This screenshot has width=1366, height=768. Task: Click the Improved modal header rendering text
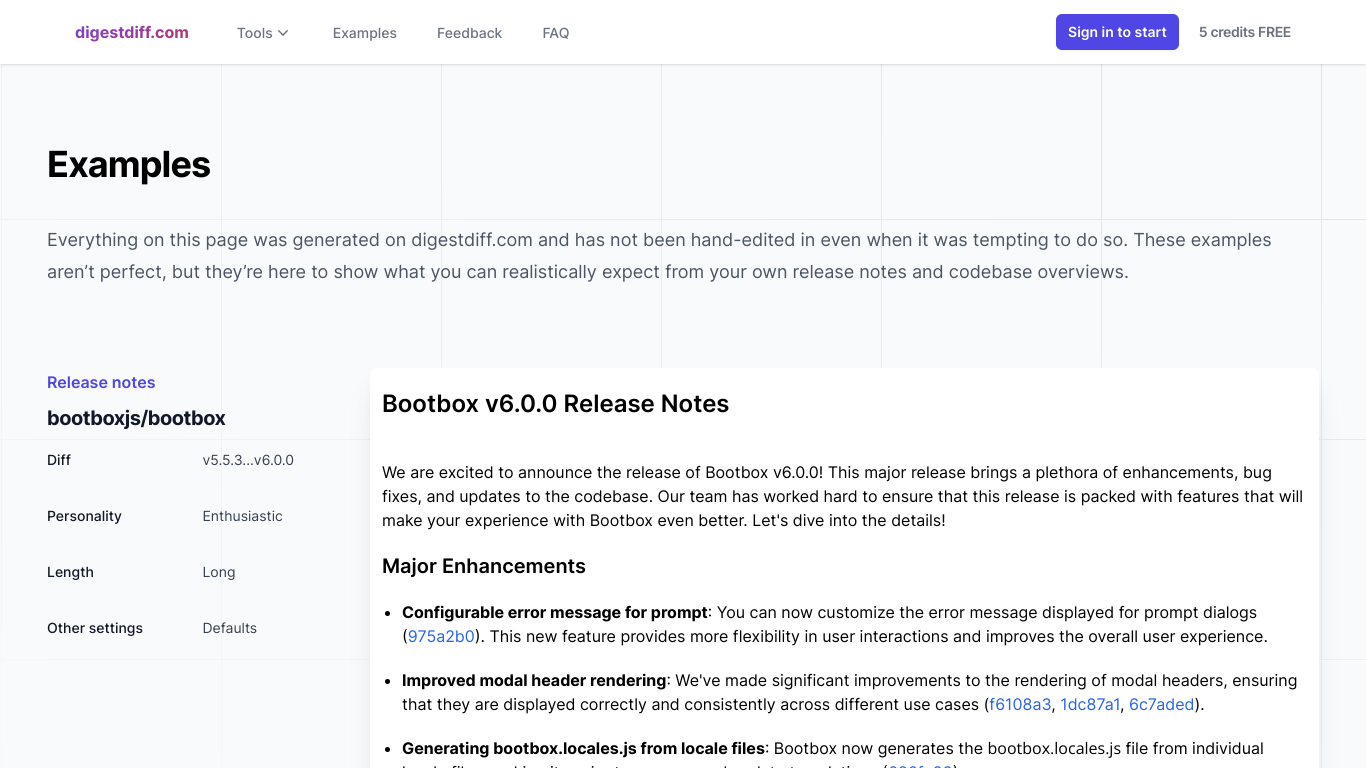[534, 680]
